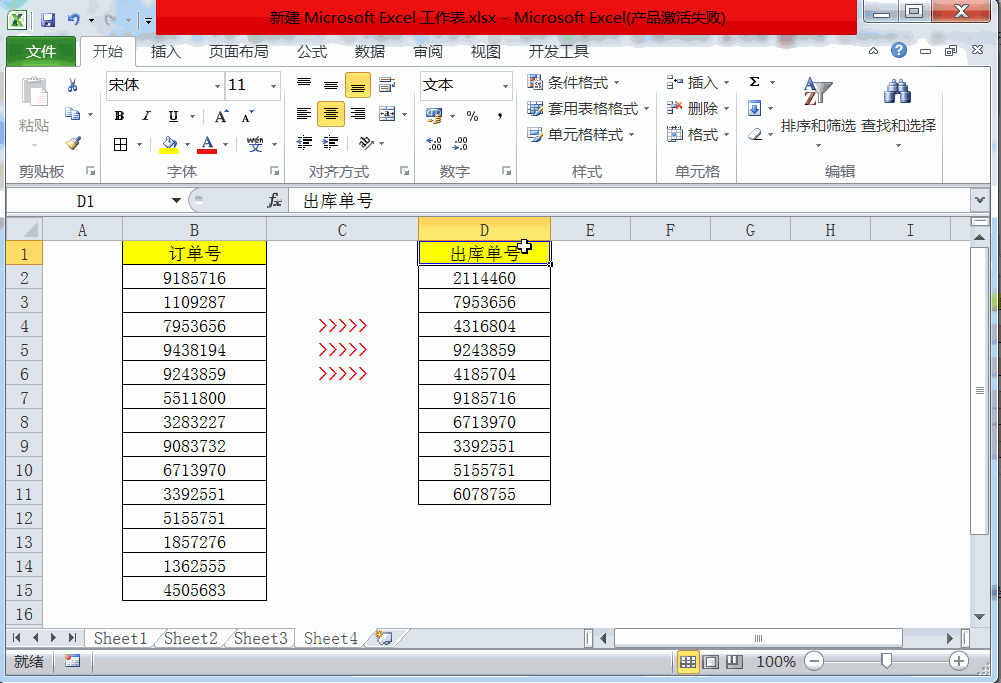
Task: Click the Wrap Text icon
Action: tap(386, 84)
